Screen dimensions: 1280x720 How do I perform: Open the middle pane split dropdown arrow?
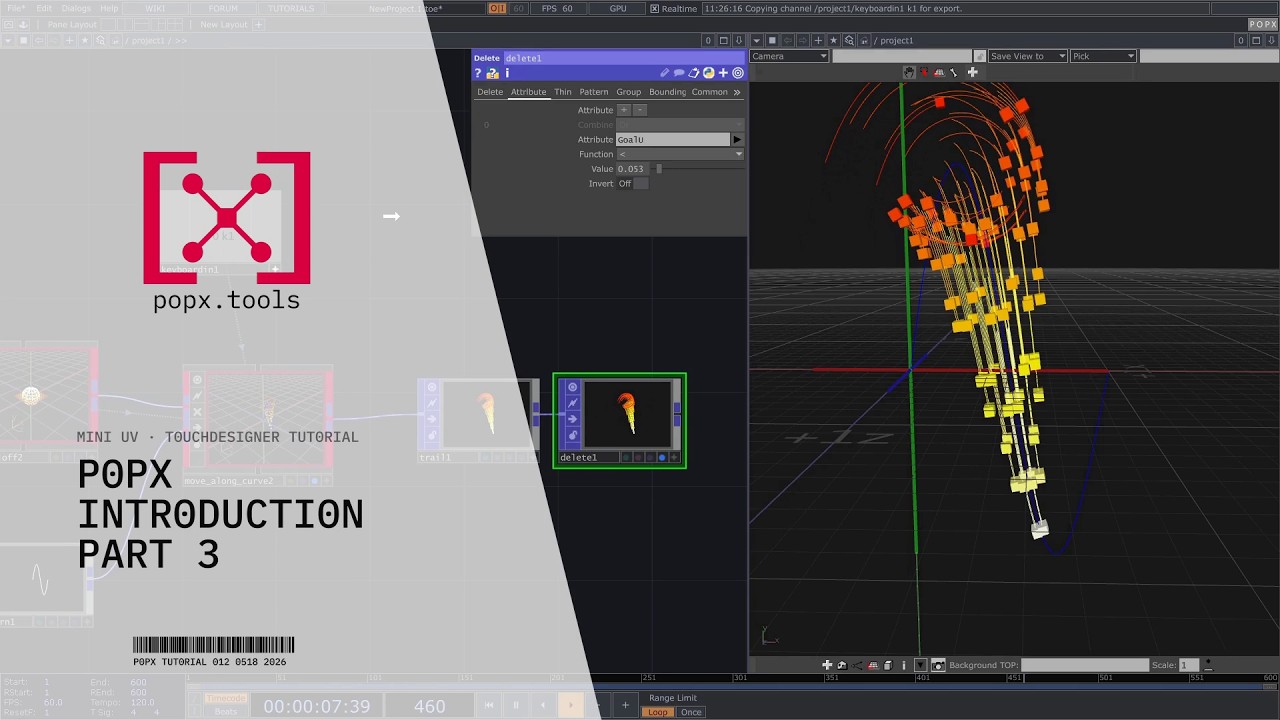pos(738,40)
